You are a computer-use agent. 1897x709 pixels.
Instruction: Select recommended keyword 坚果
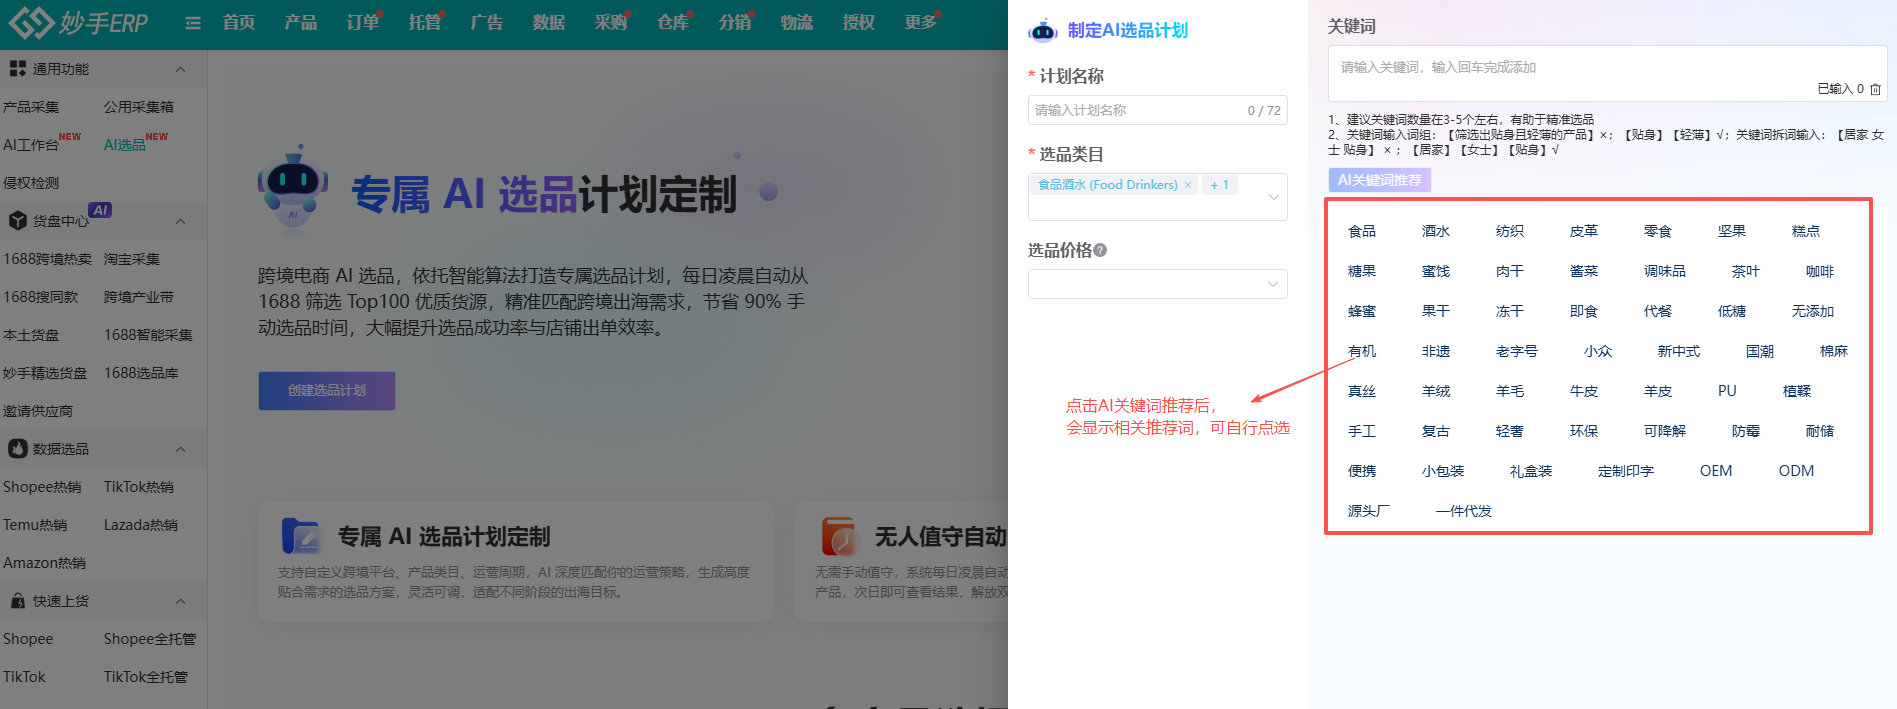point(1732,231)
